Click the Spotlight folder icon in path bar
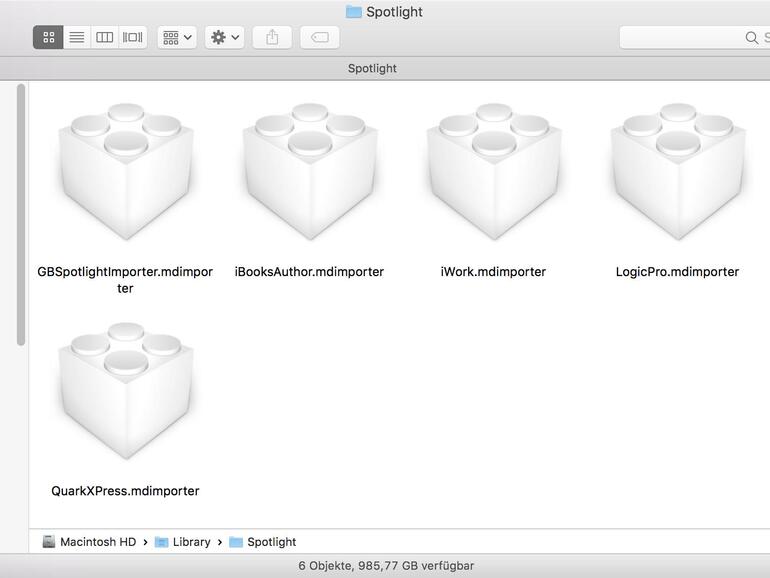The image size is (770, 578). (x=236, y=542)
